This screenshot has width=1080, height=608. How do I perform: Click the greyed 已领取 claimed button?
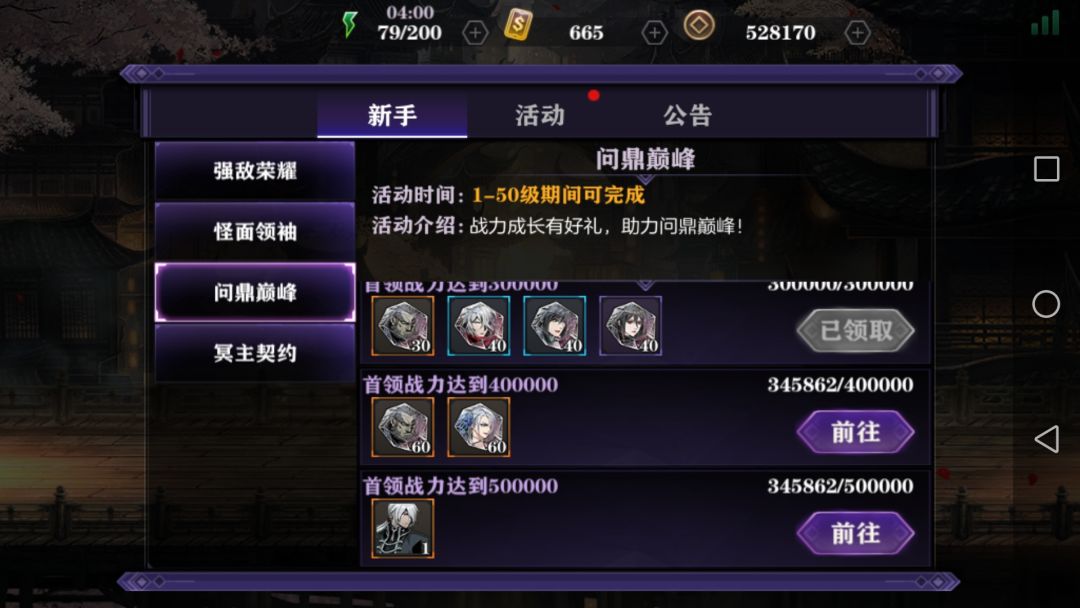coord(855,331)
